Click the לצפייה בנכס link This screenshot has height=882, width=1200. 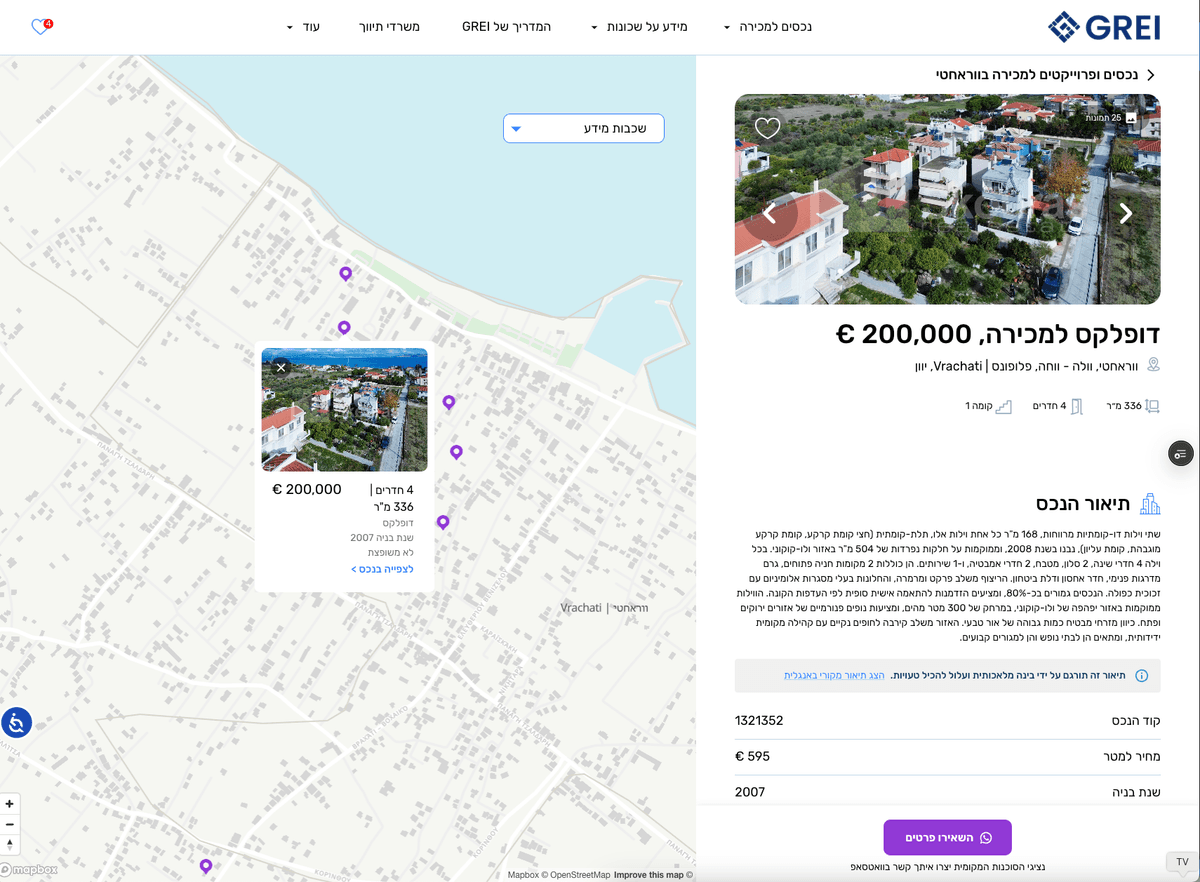pos(382,569)
